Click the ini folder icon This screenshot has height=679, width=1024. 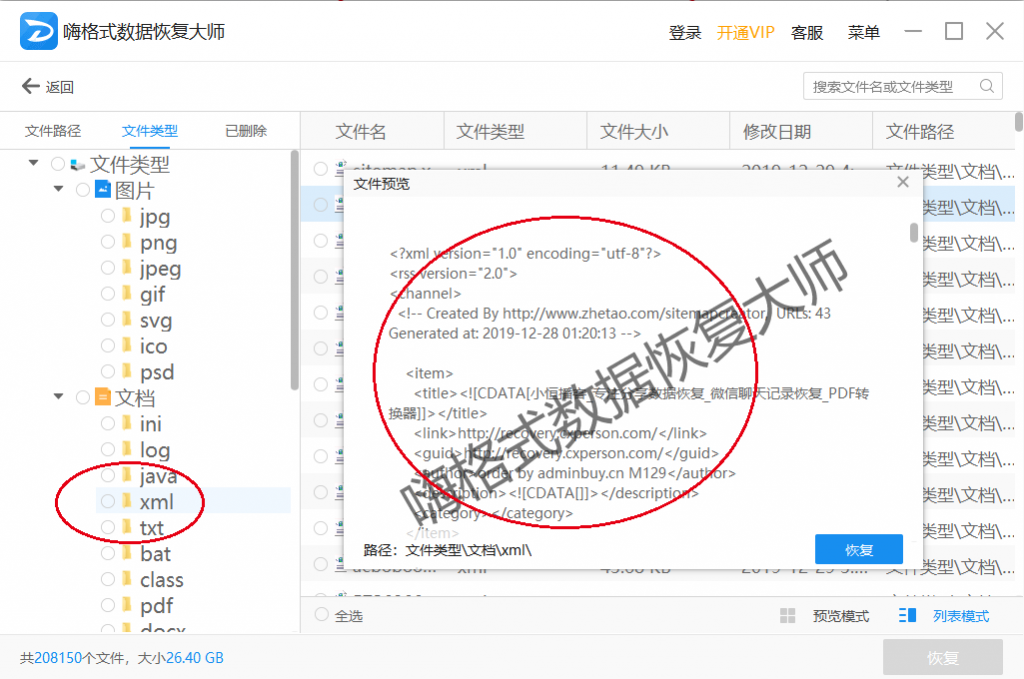[x=127, y=423]
